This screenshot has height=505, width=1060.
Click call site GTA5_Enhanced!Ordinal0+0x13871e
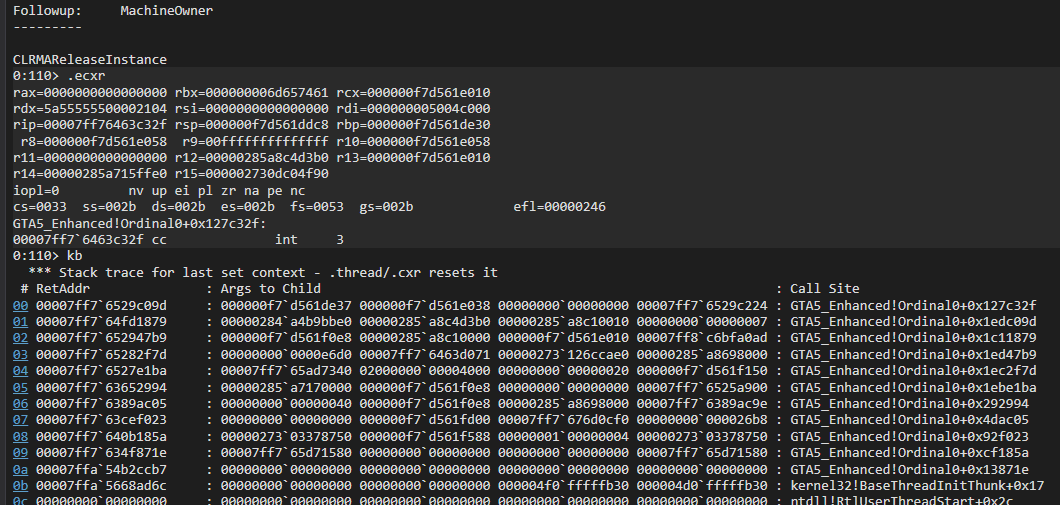909,470
